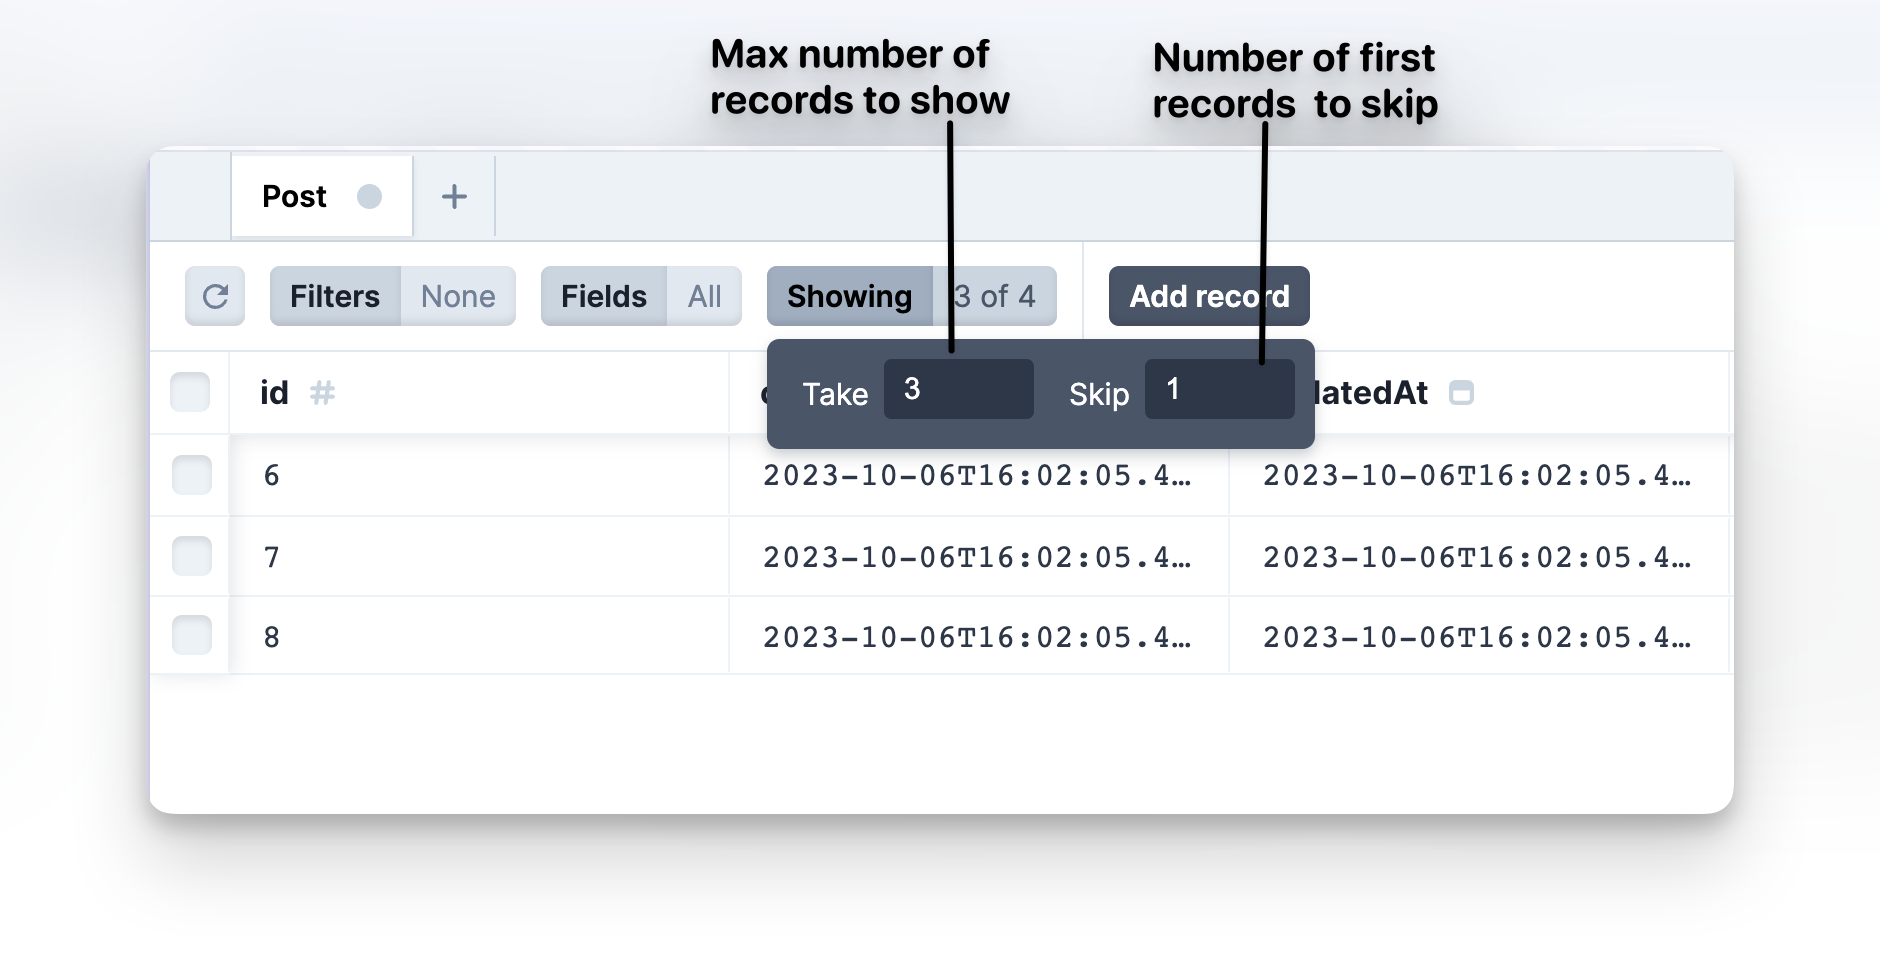Click the calendar icon next to updatedAt
The height and width of the screenshot is (960, 1880).
click(1461, 393)
